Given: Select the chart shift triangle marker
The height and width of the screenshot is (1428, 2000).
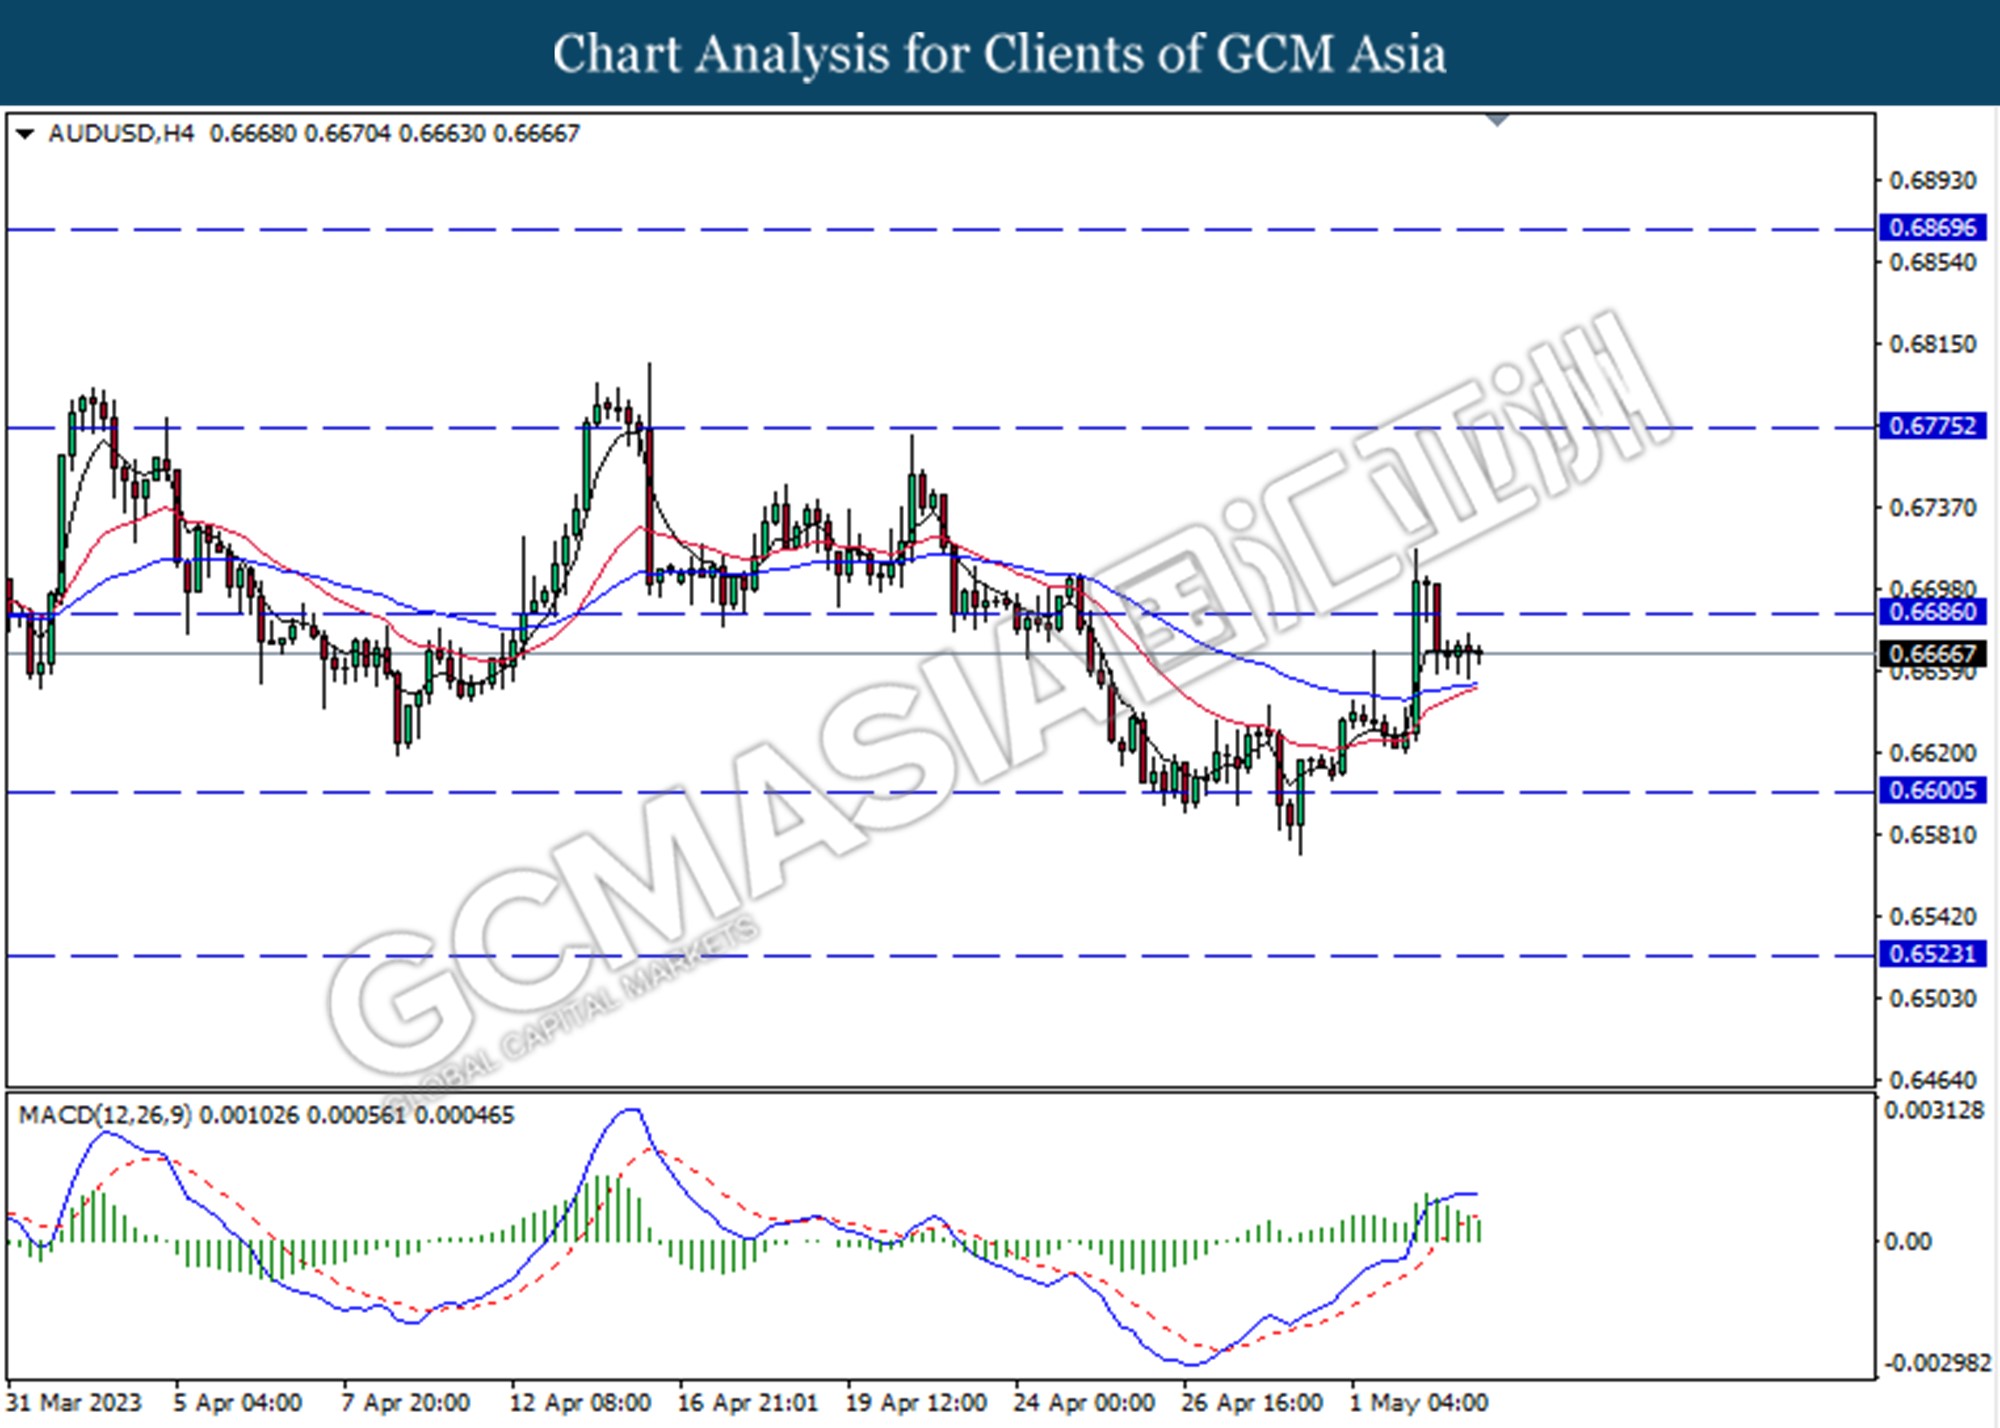Looking at the screenshot, I should (1497, 120).
